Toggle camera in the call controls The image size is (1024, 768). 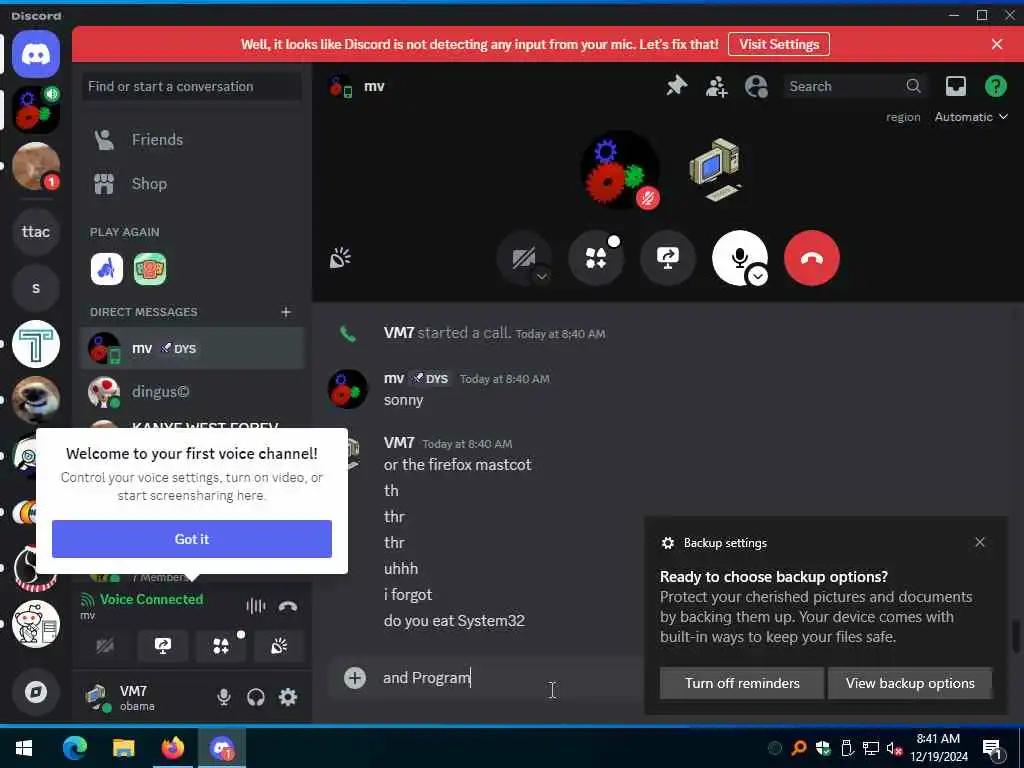[x=524, y=258]
